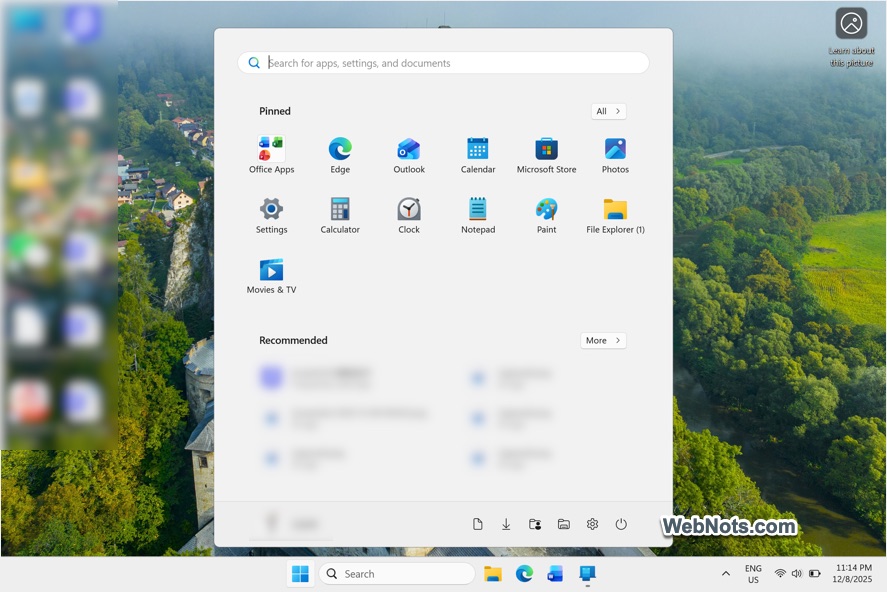The height and width of the screenshot is (592, 887).
Task: Open Office Apps from pinned apps
Action: tap(272, 155)
